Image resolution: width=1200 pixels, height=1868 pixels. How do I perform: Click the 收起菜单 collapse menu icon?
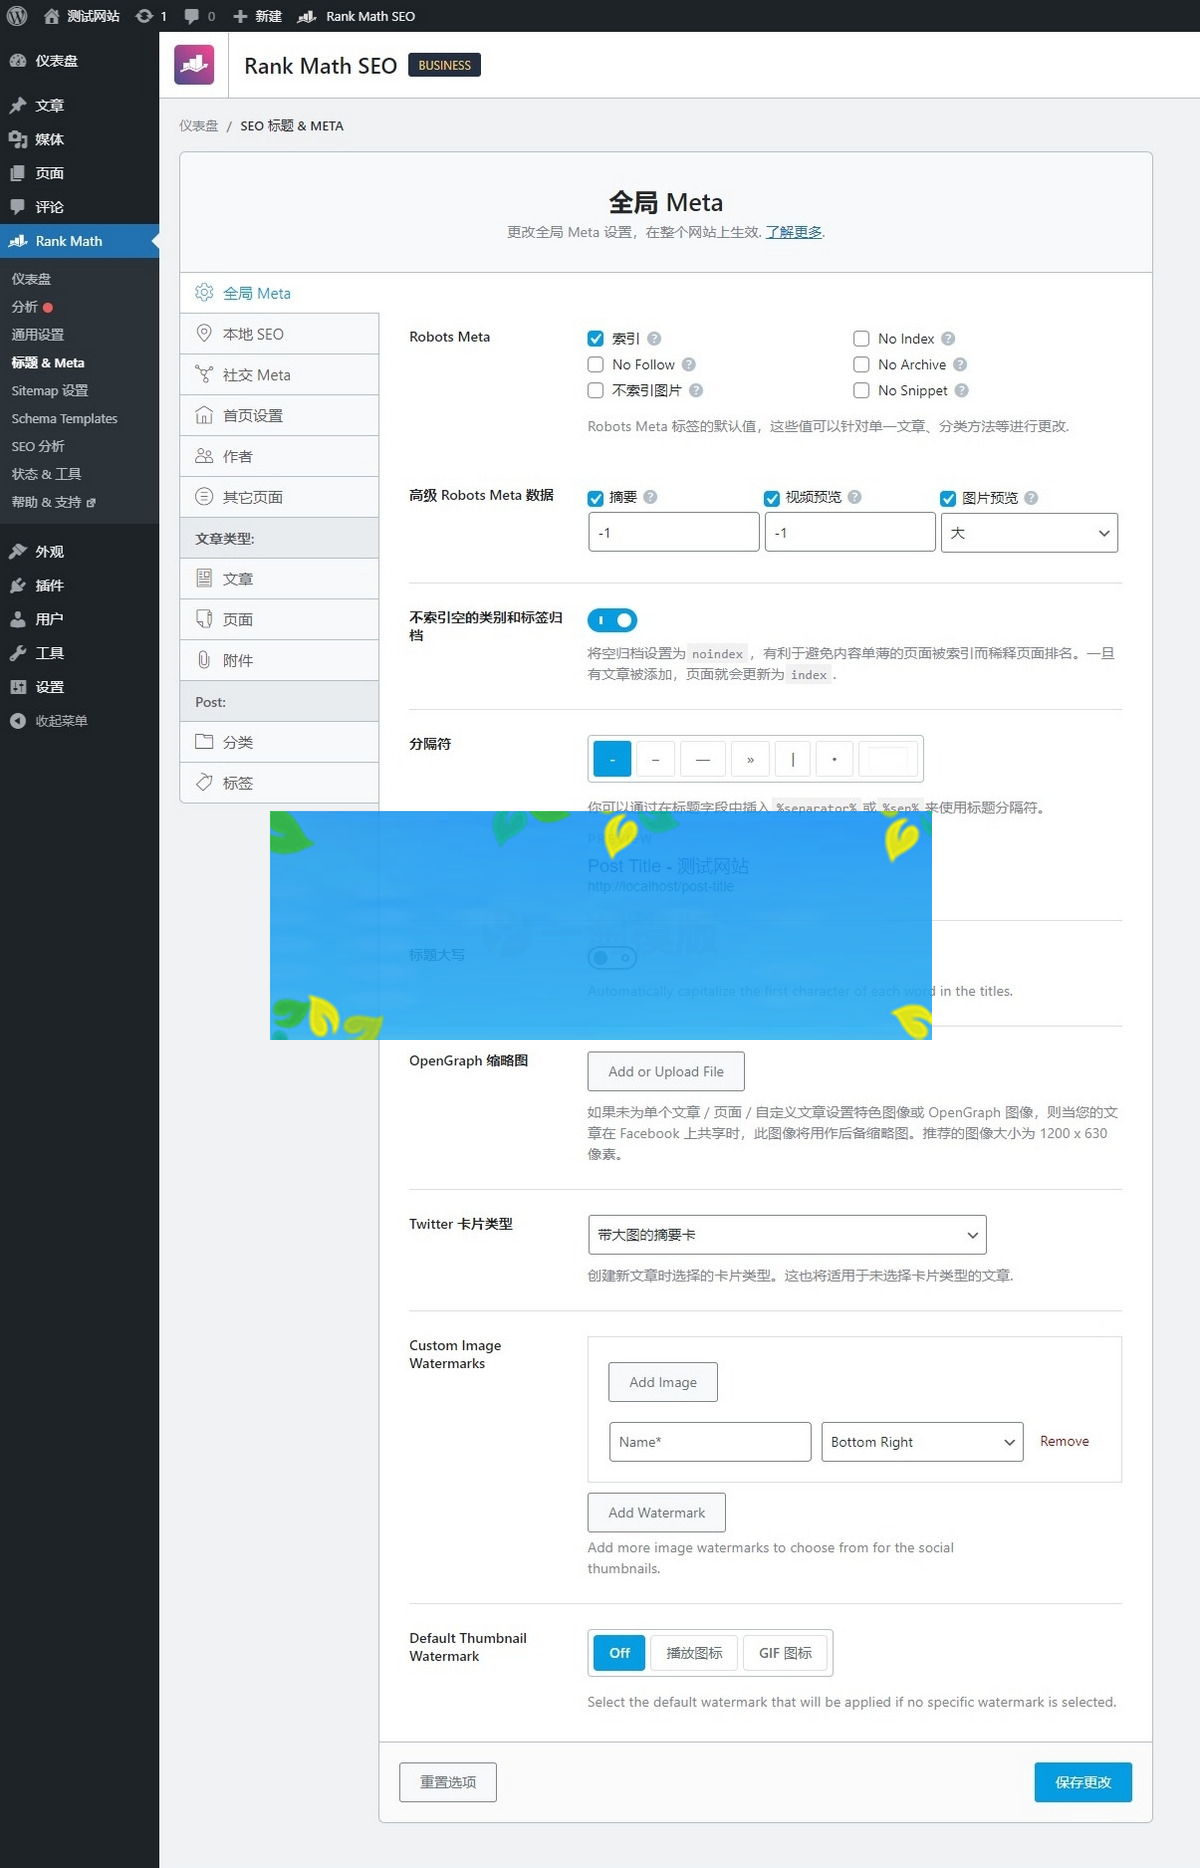(x=18, y=721)
